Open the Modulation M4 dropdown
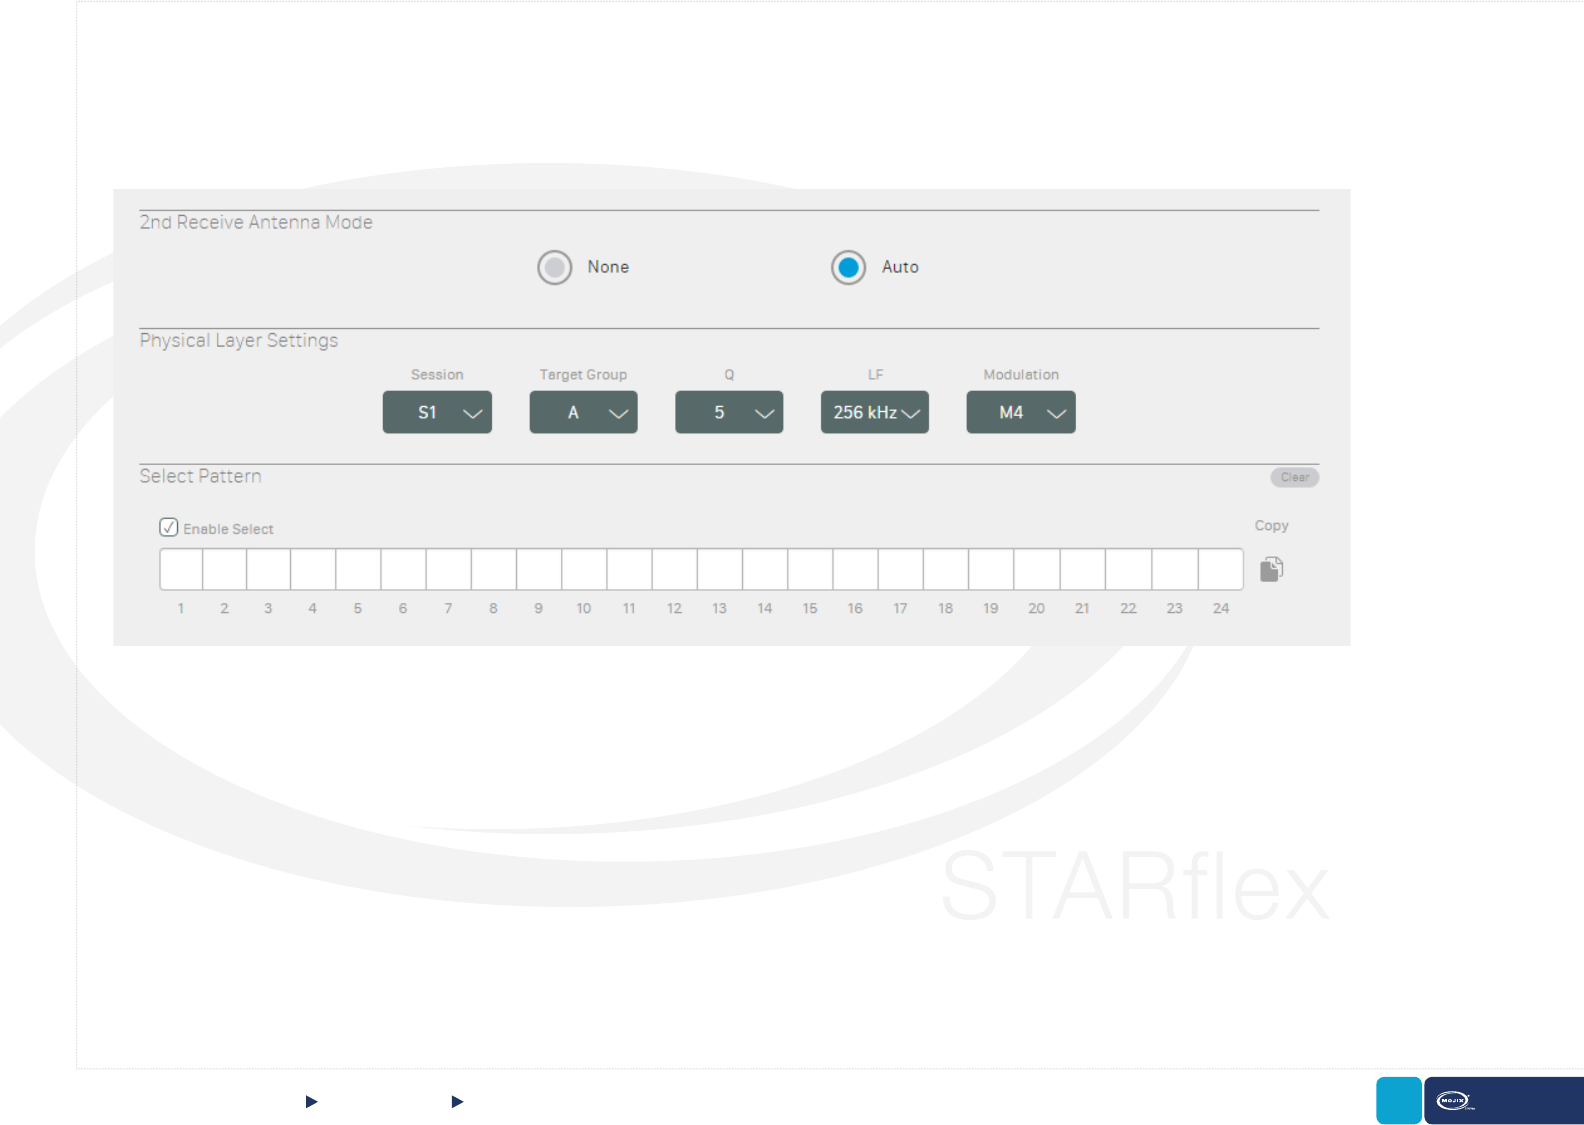This screenshot has width=1584, height=1125. 1021,412
